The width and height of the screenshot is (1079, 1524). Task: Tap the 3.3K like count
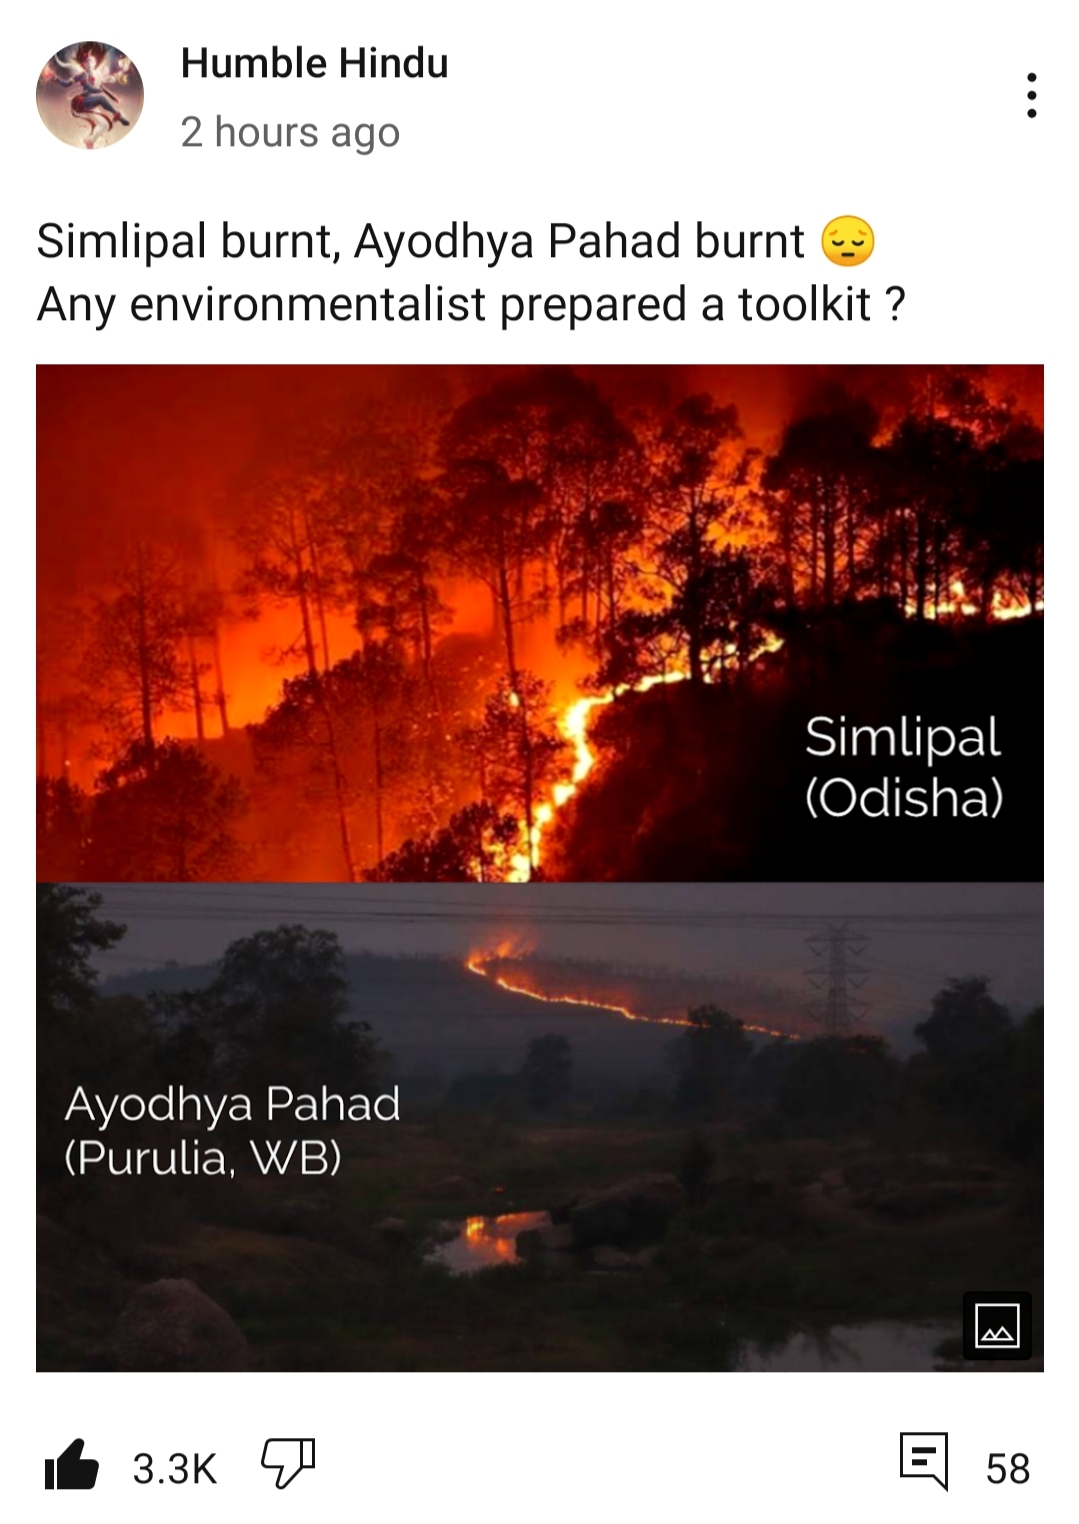(x=175, y=1469)
